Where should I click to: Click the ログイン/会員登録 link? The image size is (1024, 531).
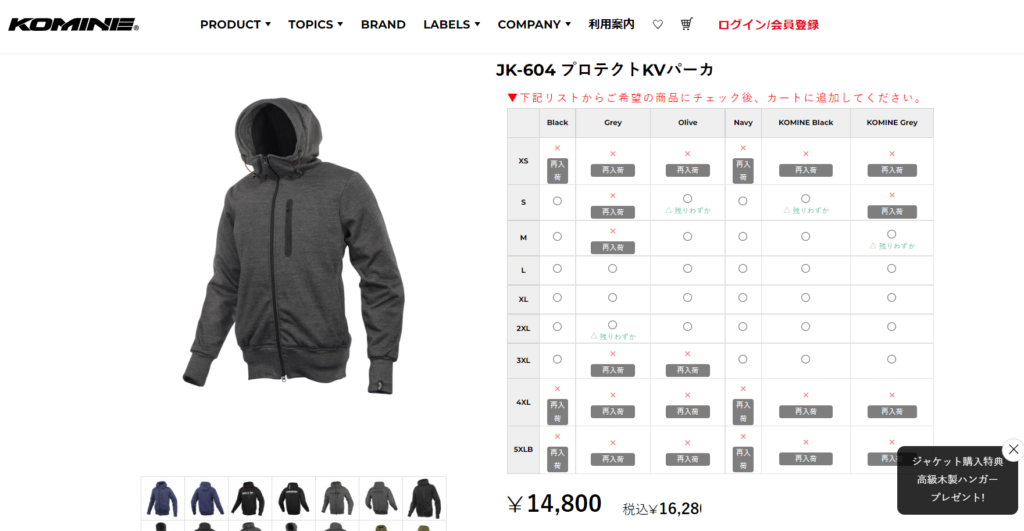click(768, 25)
